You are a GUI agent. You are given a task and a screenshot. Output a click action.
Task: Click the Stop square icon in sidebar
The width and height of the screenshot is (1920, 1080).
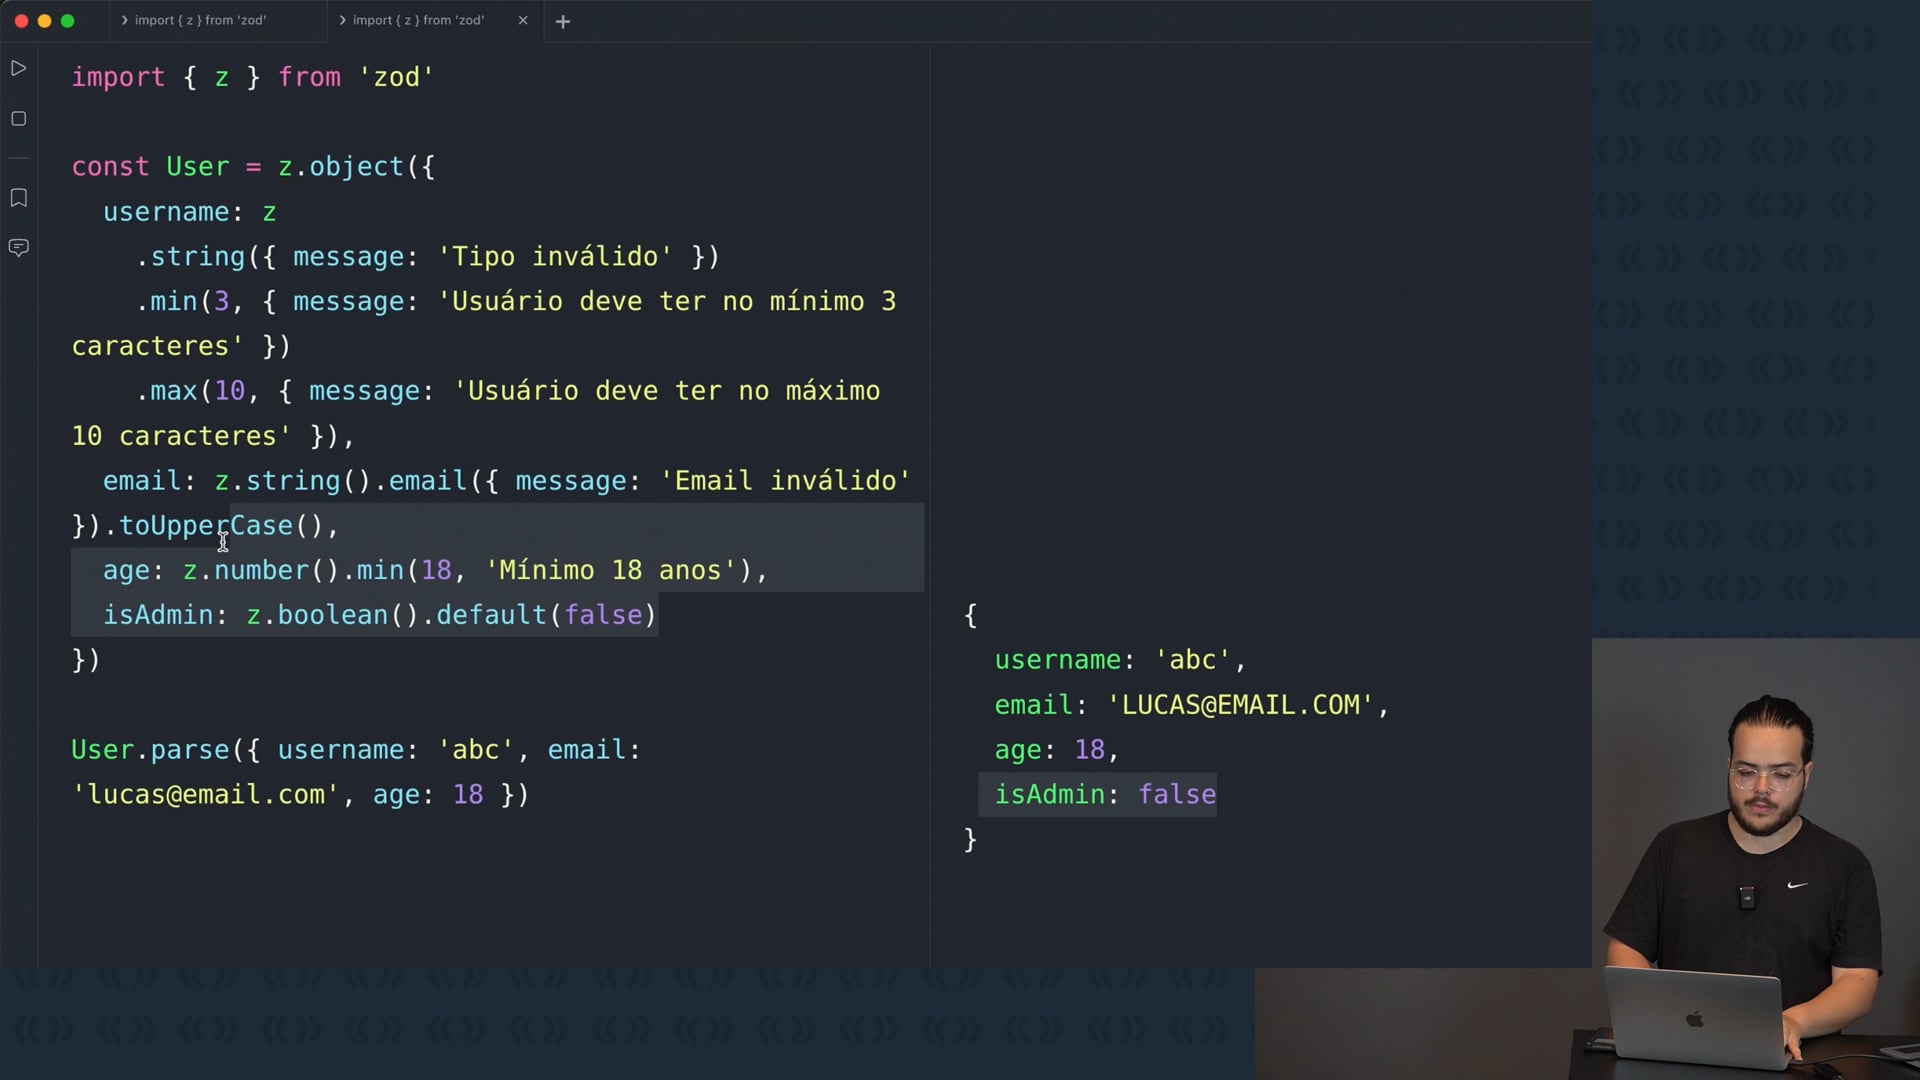(x=18, y=119)
